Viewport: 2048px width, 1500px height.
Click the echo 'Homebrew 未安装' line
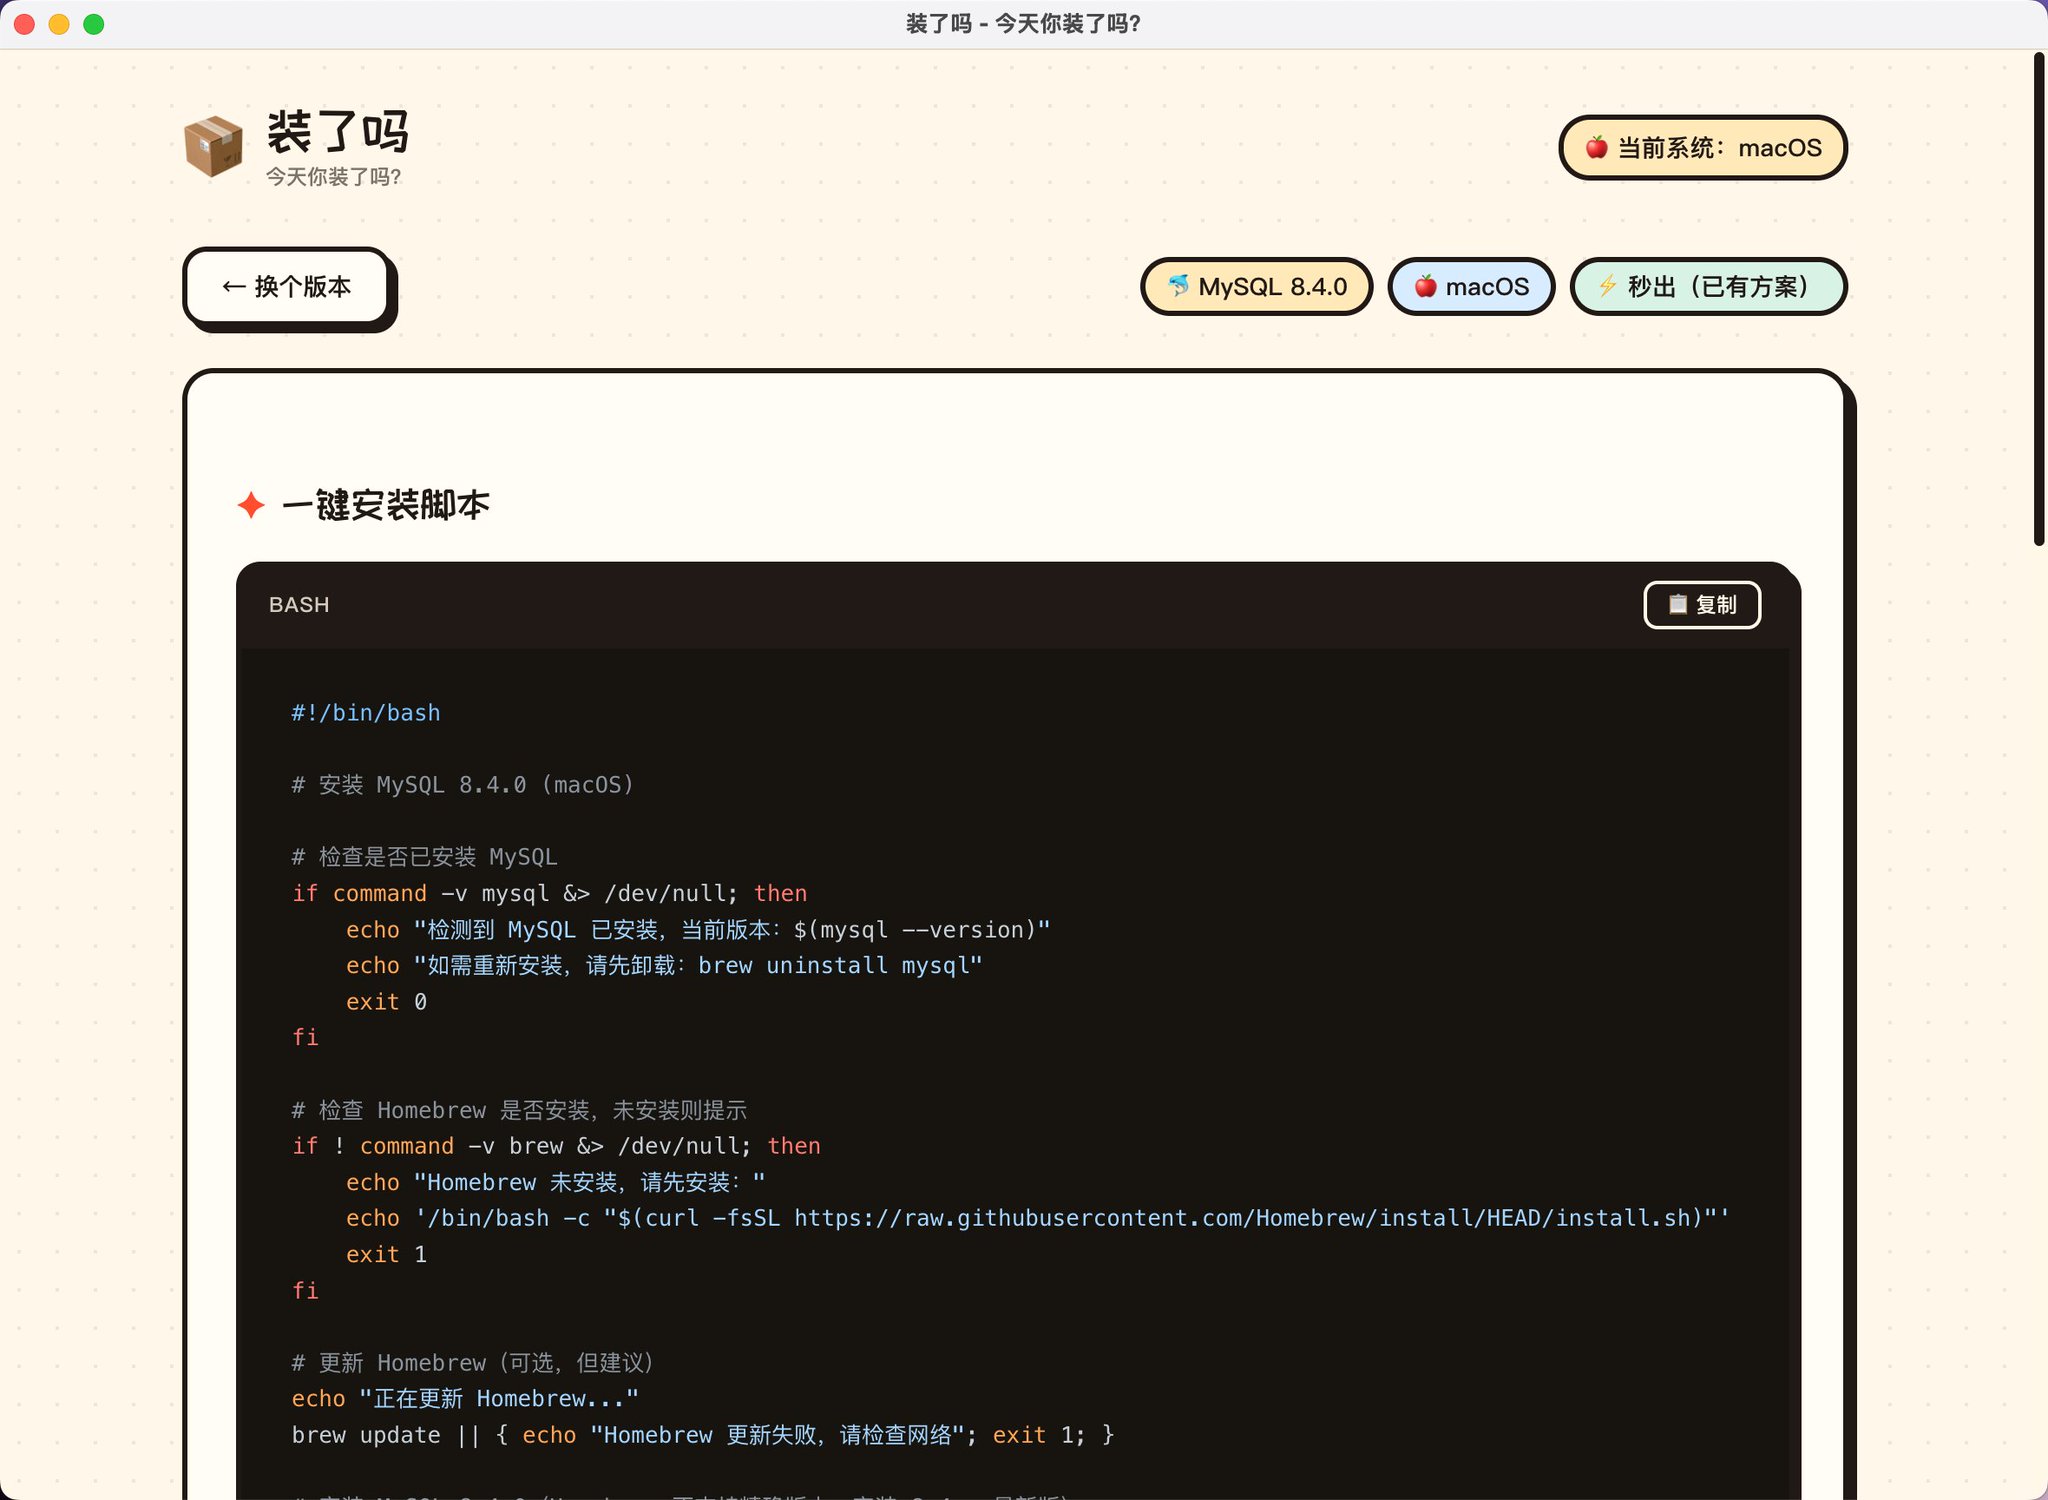tap(556, 1182)
